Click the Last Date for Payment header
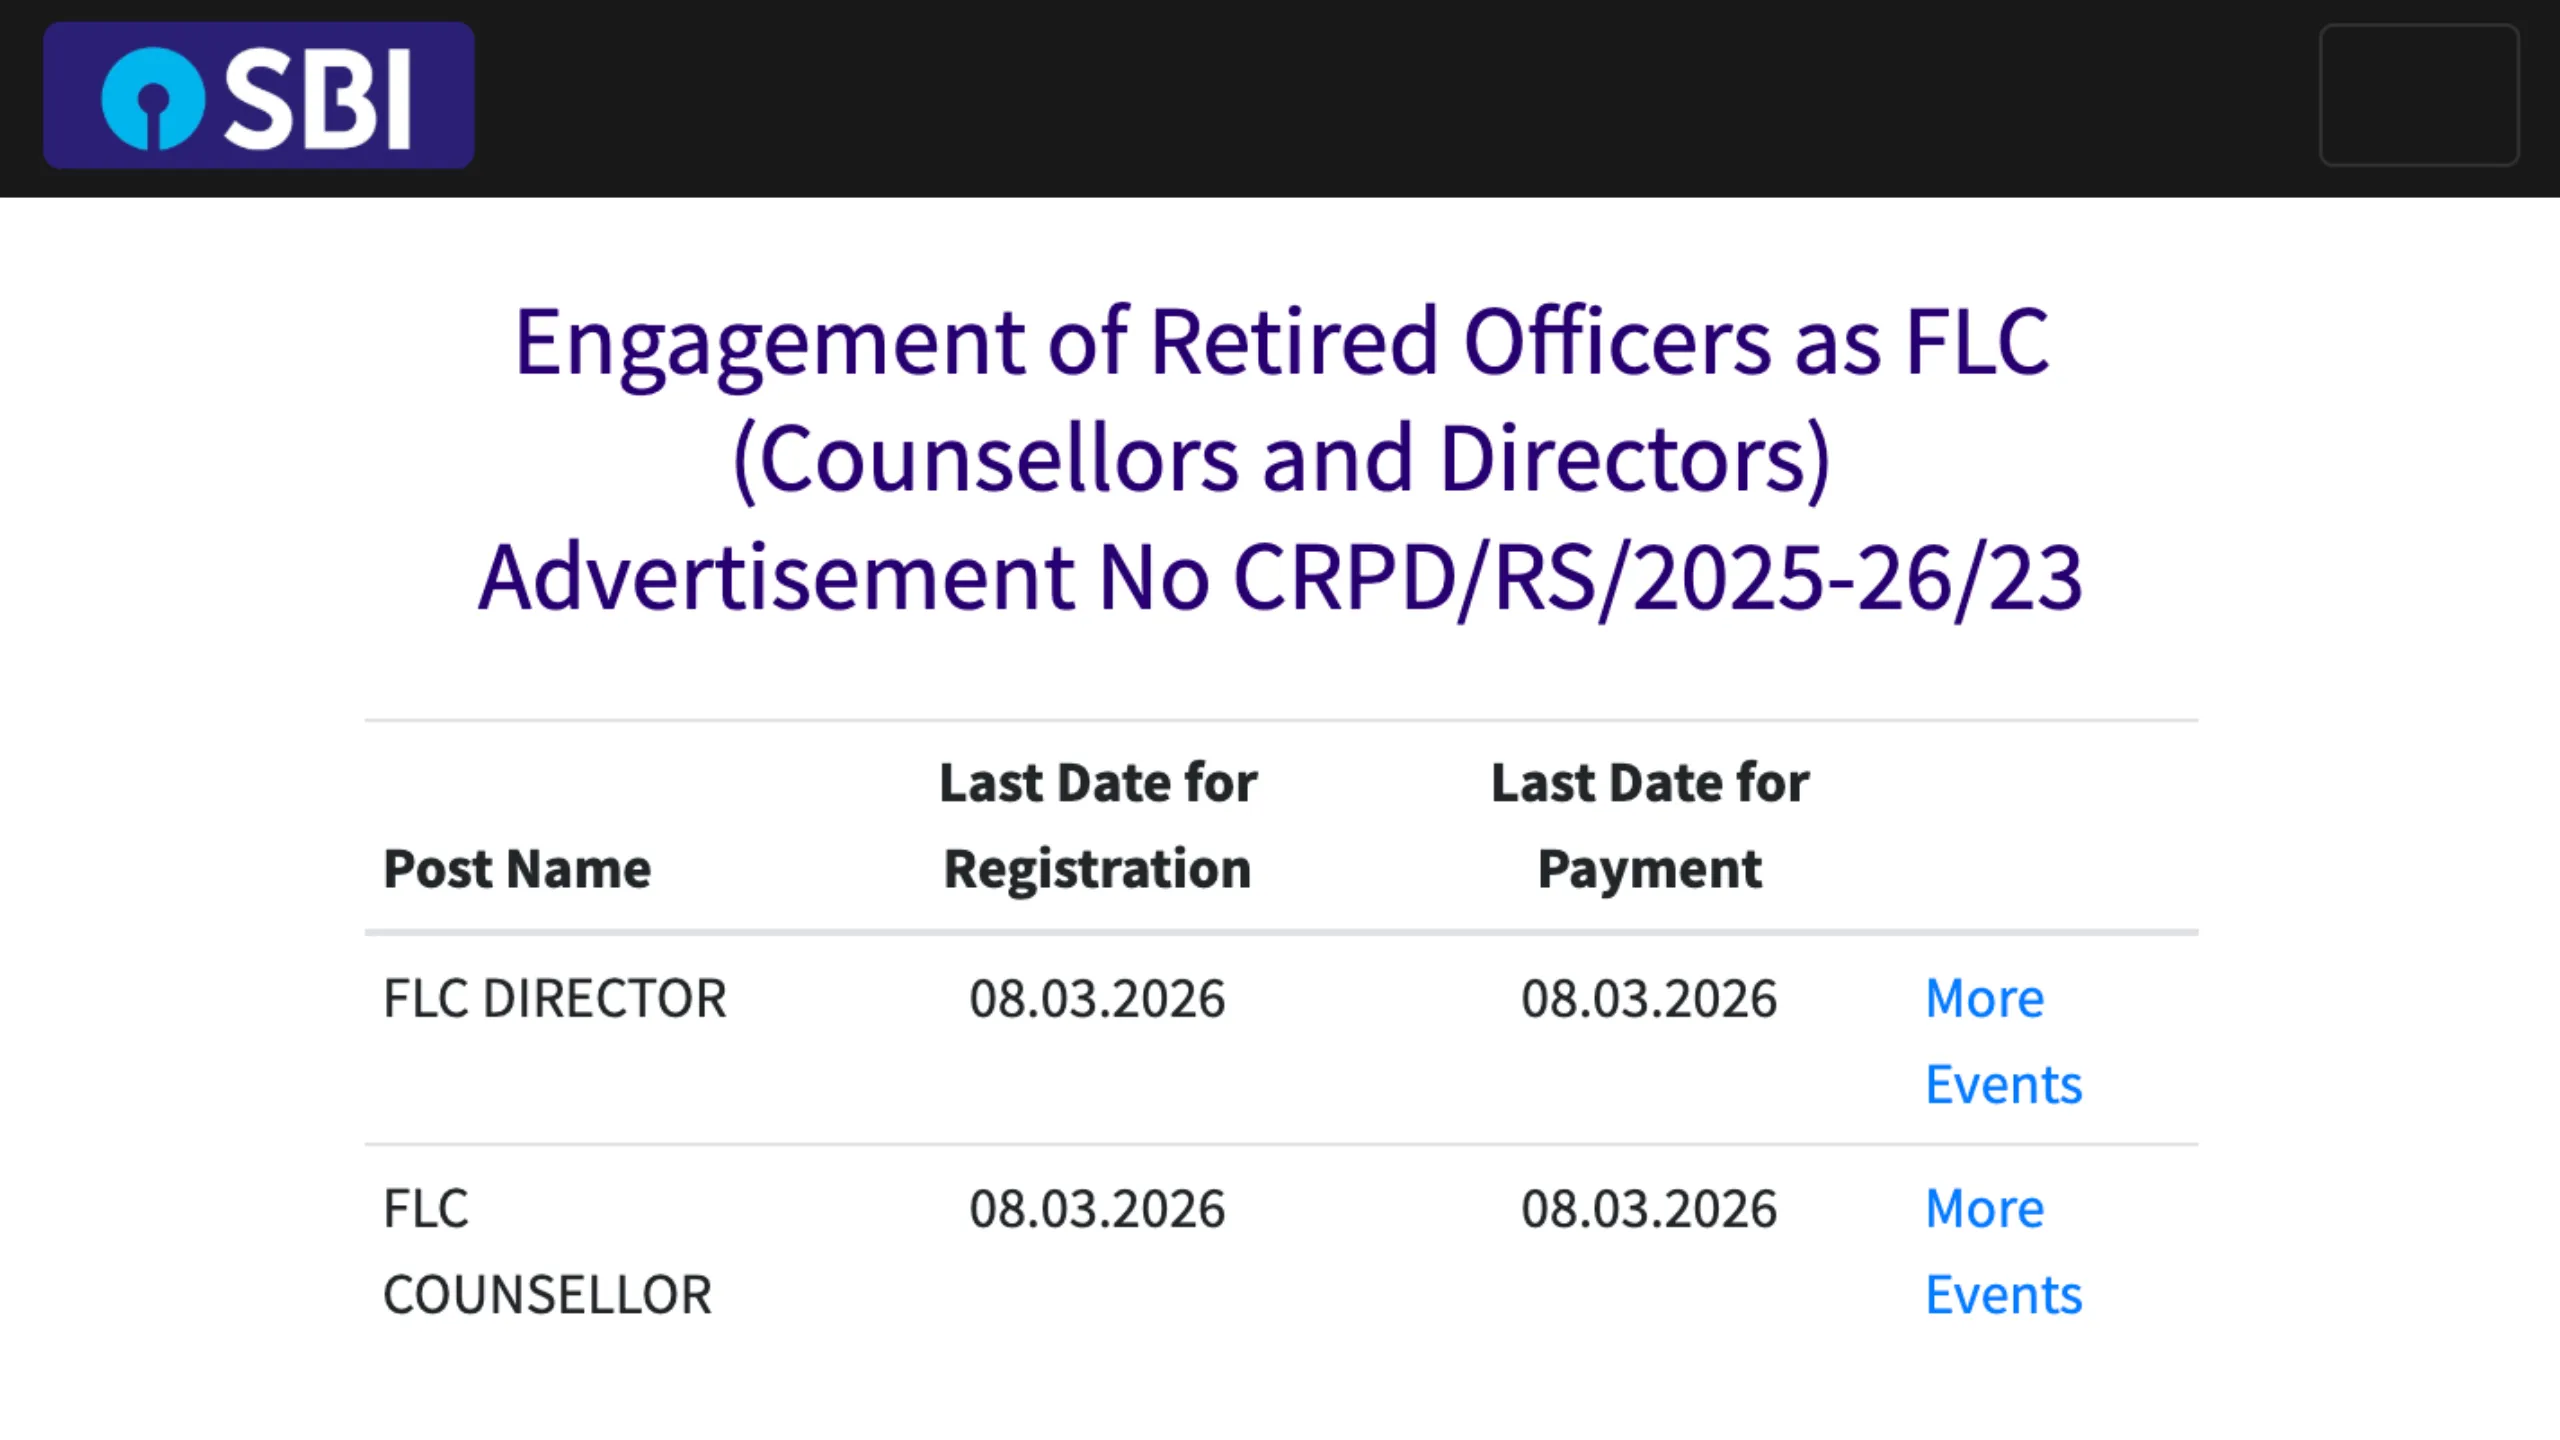The width and height of the screenshot is (2560, 1440). (1649, 825)
